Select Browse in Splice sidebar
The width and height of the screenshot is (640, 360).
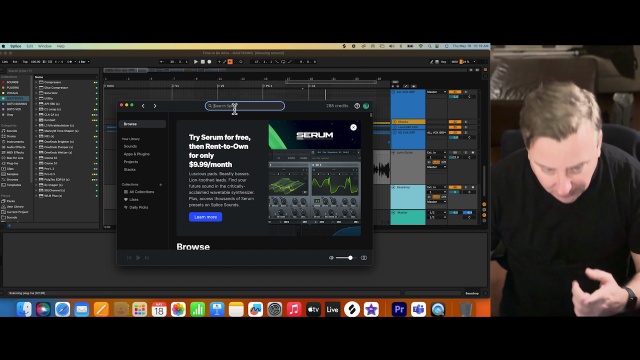point(142,124)
